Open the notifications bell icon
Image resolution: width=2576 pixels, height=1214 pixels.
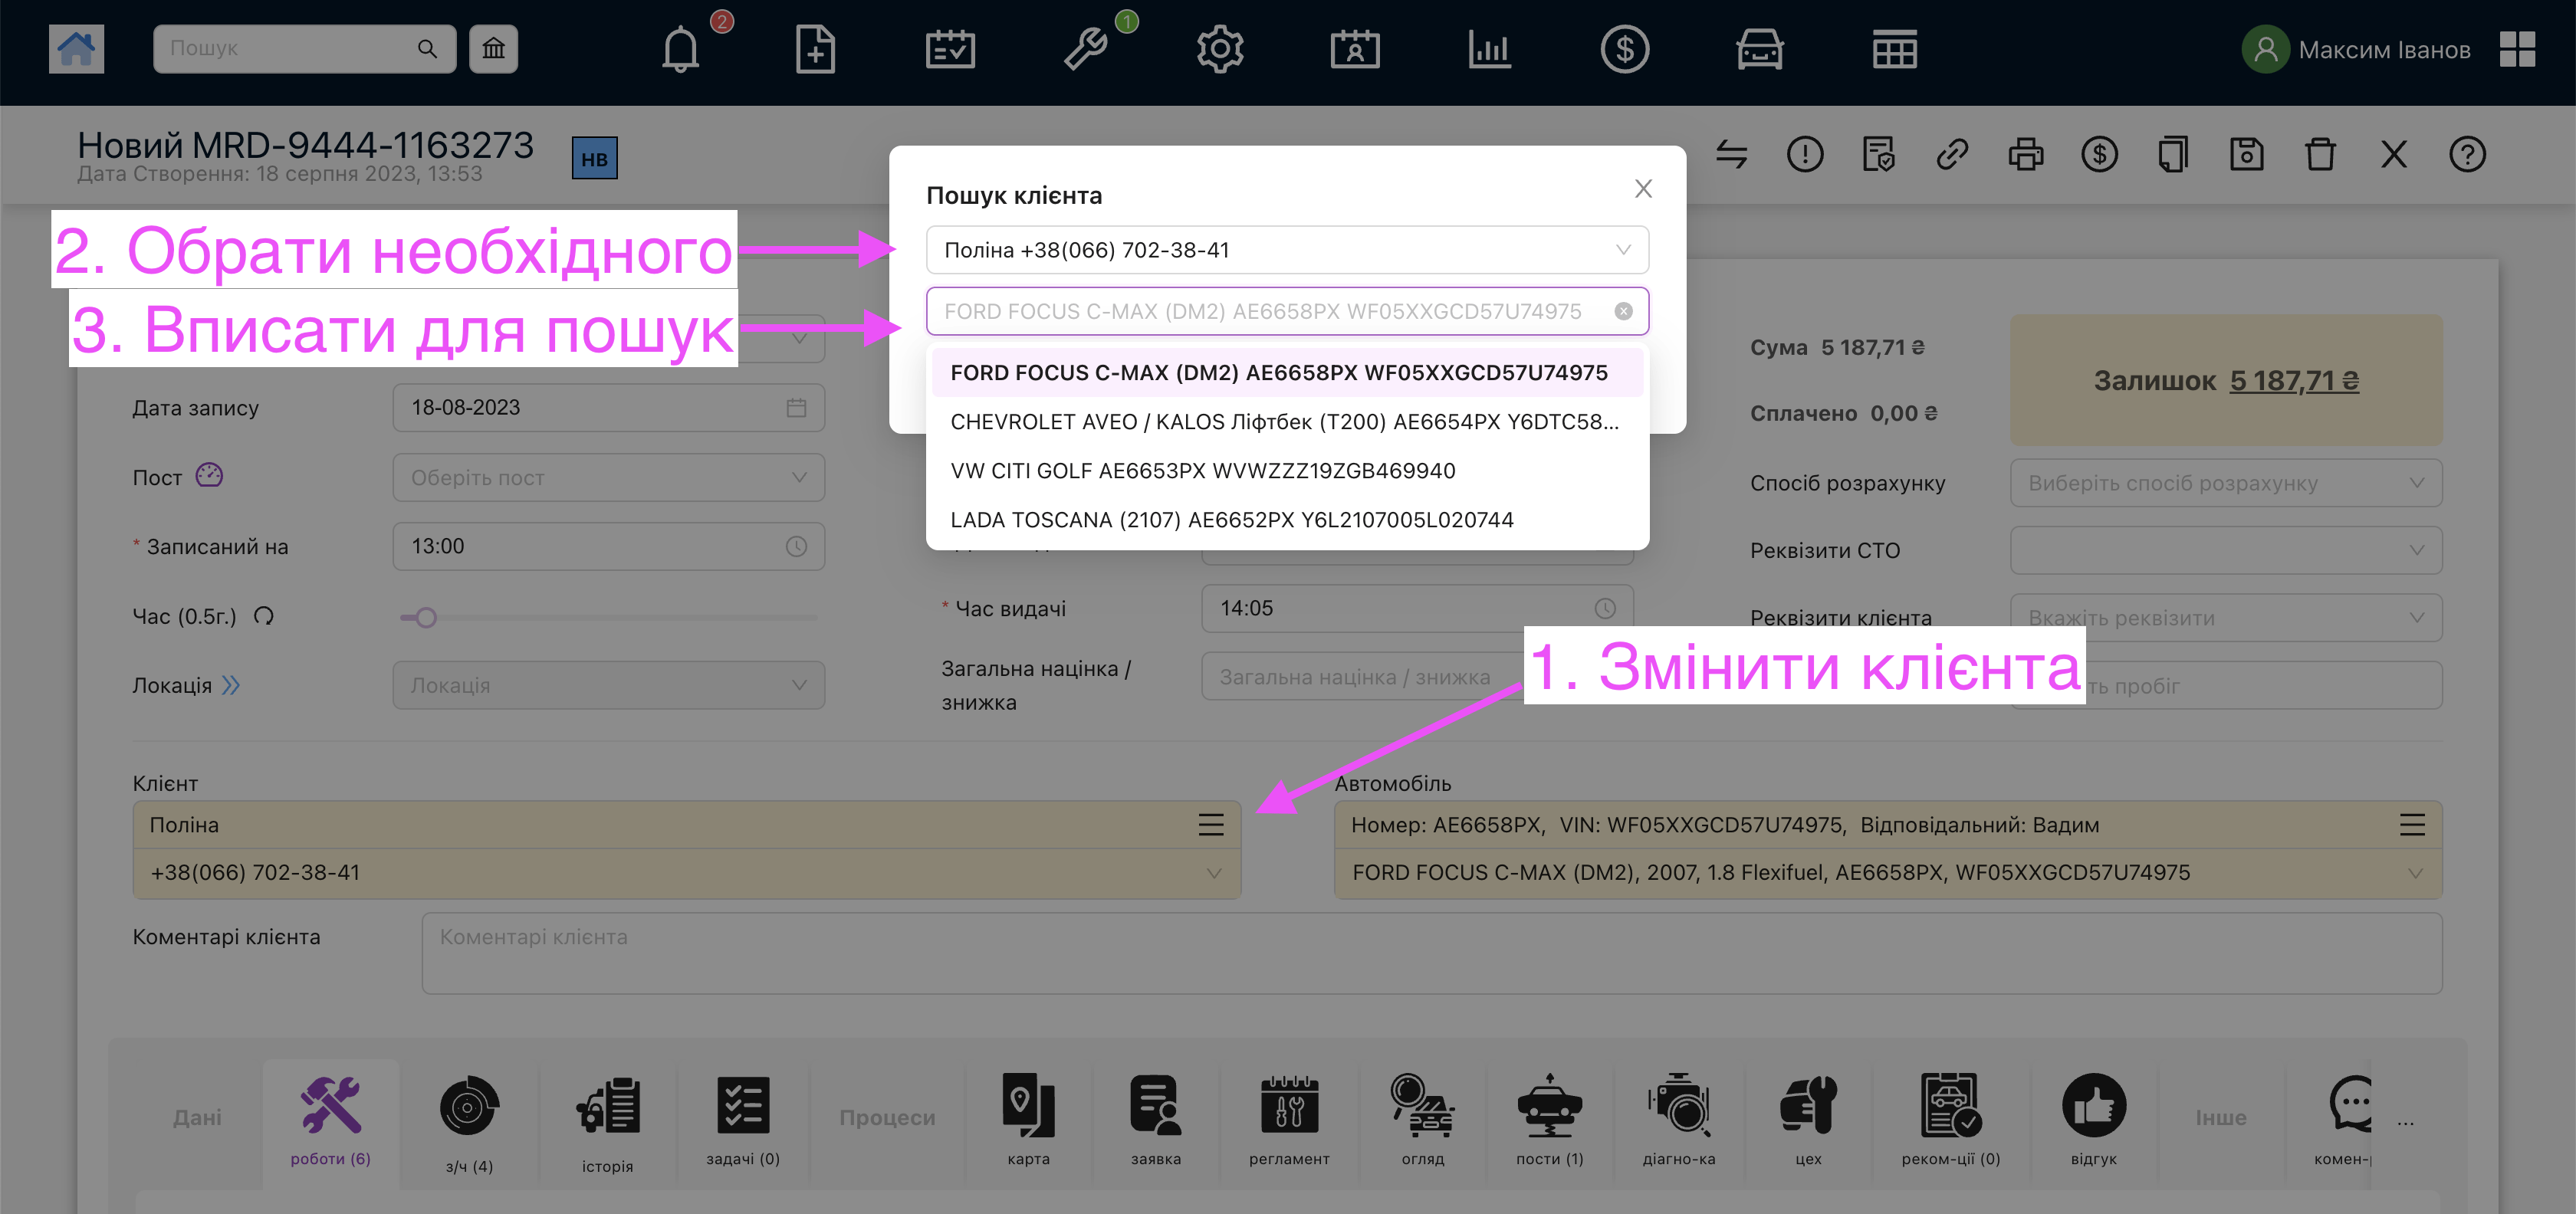click(x=680, y=49)
